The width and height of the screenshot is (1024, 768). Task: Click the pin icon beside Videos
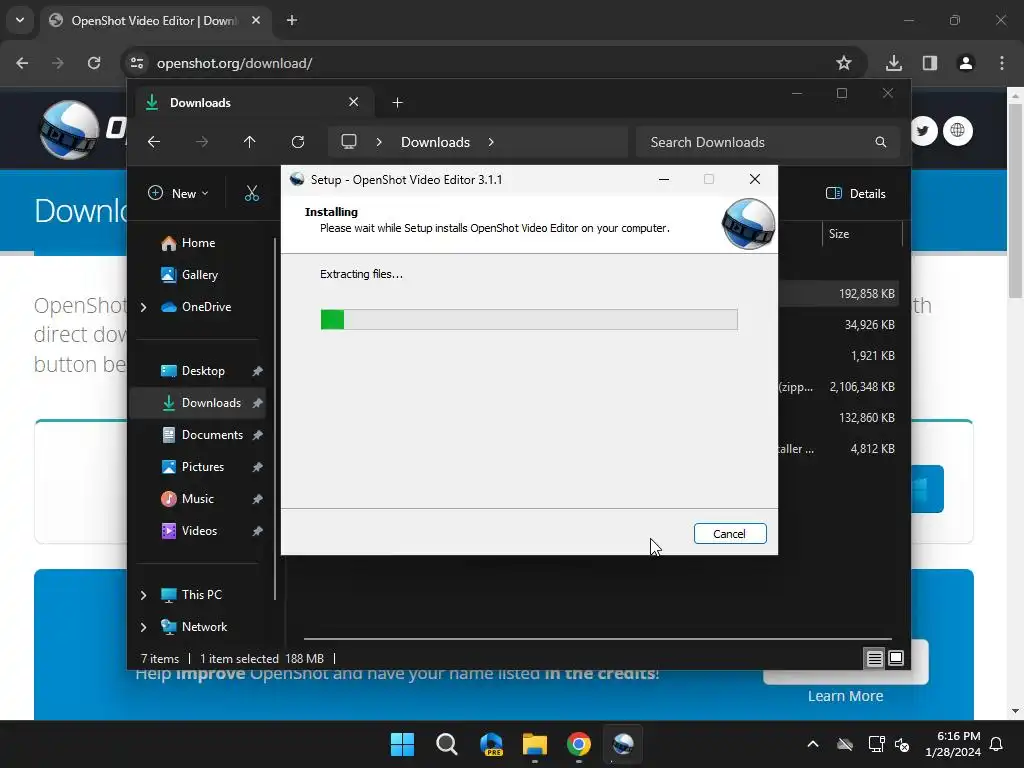pyautogui.click(x=257, y=531)
